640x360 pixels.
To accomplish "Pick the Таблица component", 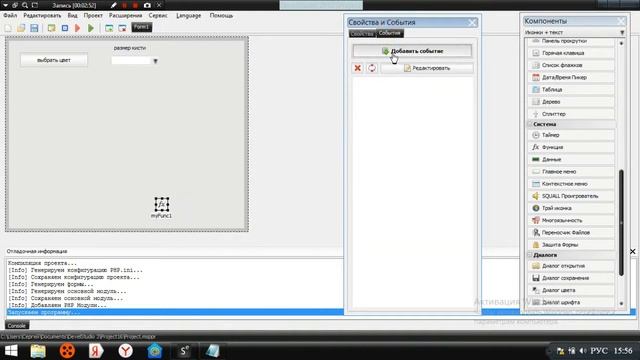I will click(571, 89).
